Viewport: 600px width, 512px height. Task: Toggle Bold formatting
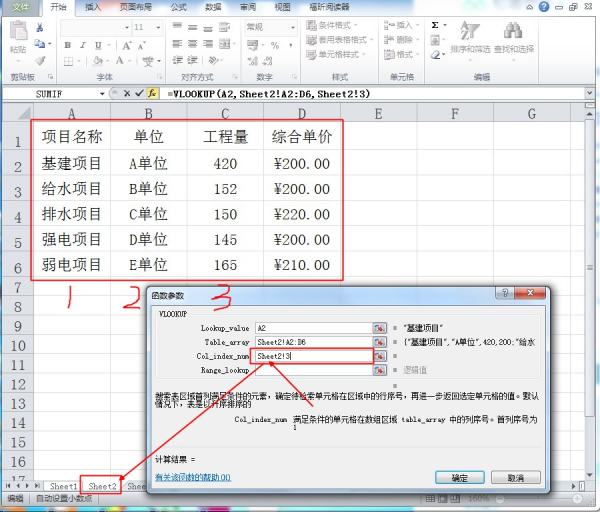point(68,45)
